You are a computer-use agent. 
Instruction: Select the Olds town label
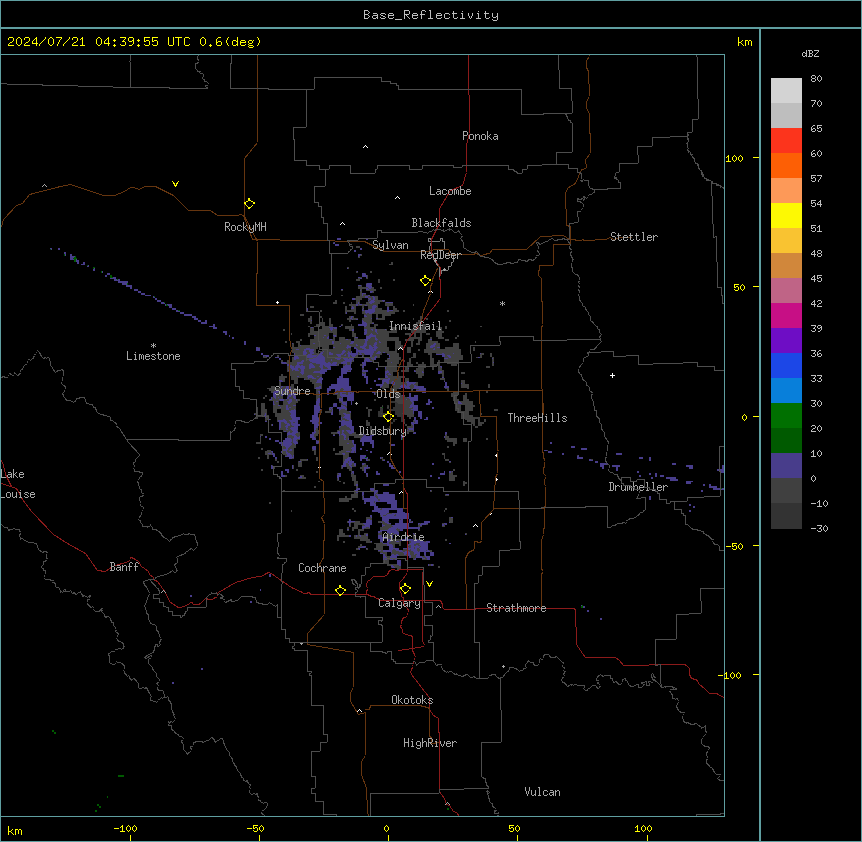(x=388, y=394)
